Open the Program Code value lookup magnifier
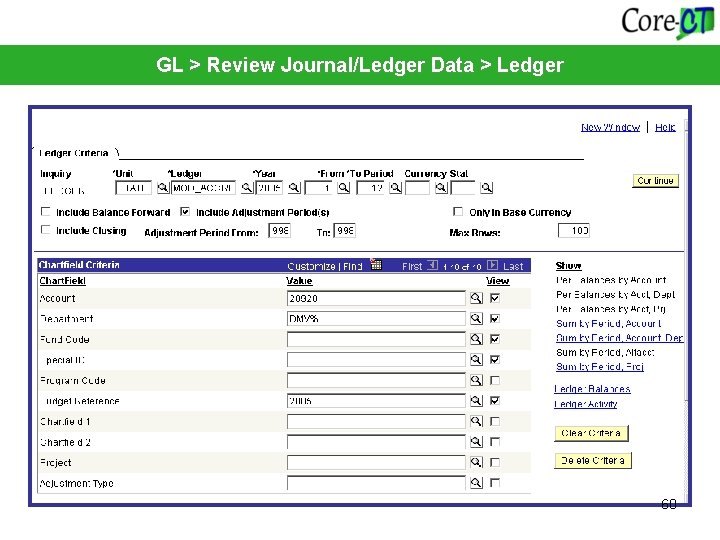Image resolution: width=720 pixels, height=540 pixels. 476,380
